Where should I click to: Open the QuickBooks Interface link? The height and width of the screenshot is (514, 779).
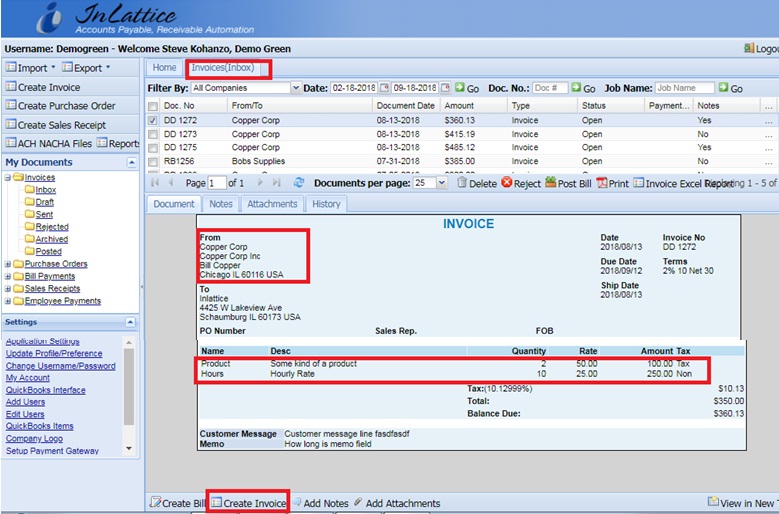click(x=45, y=390)
